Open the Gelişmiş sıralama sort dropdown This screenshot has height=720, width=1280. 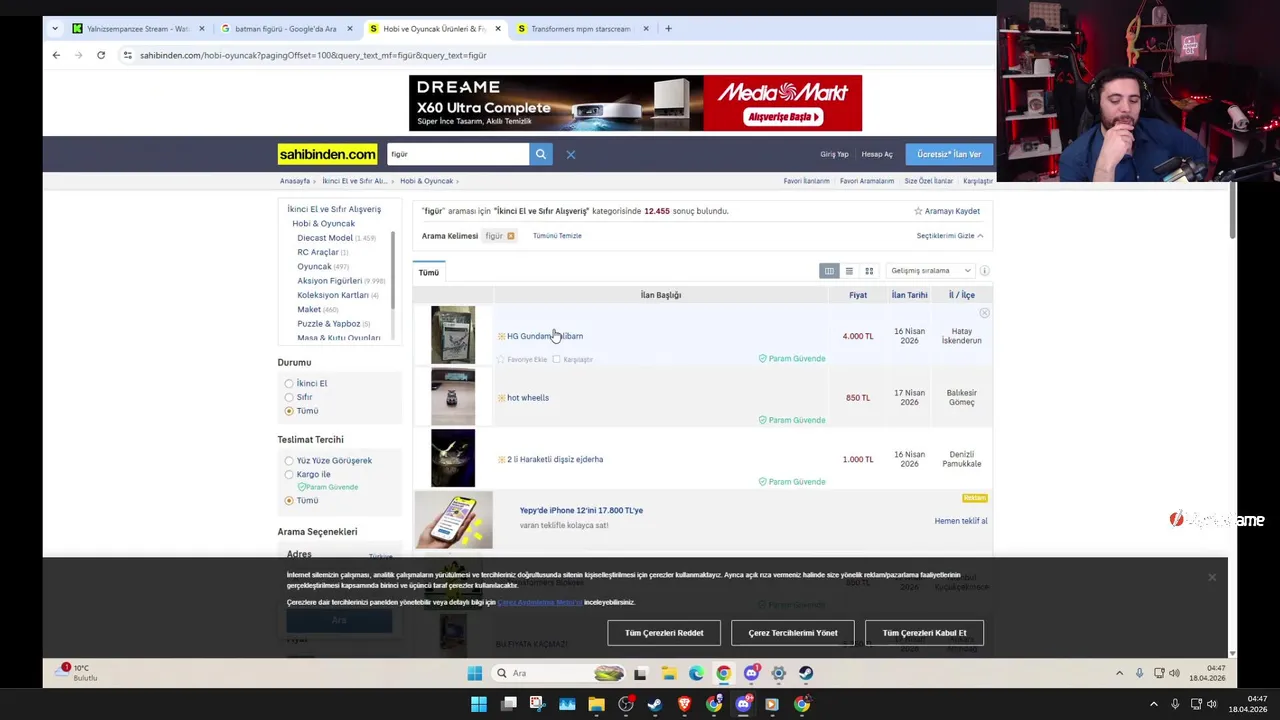point(931,271)
